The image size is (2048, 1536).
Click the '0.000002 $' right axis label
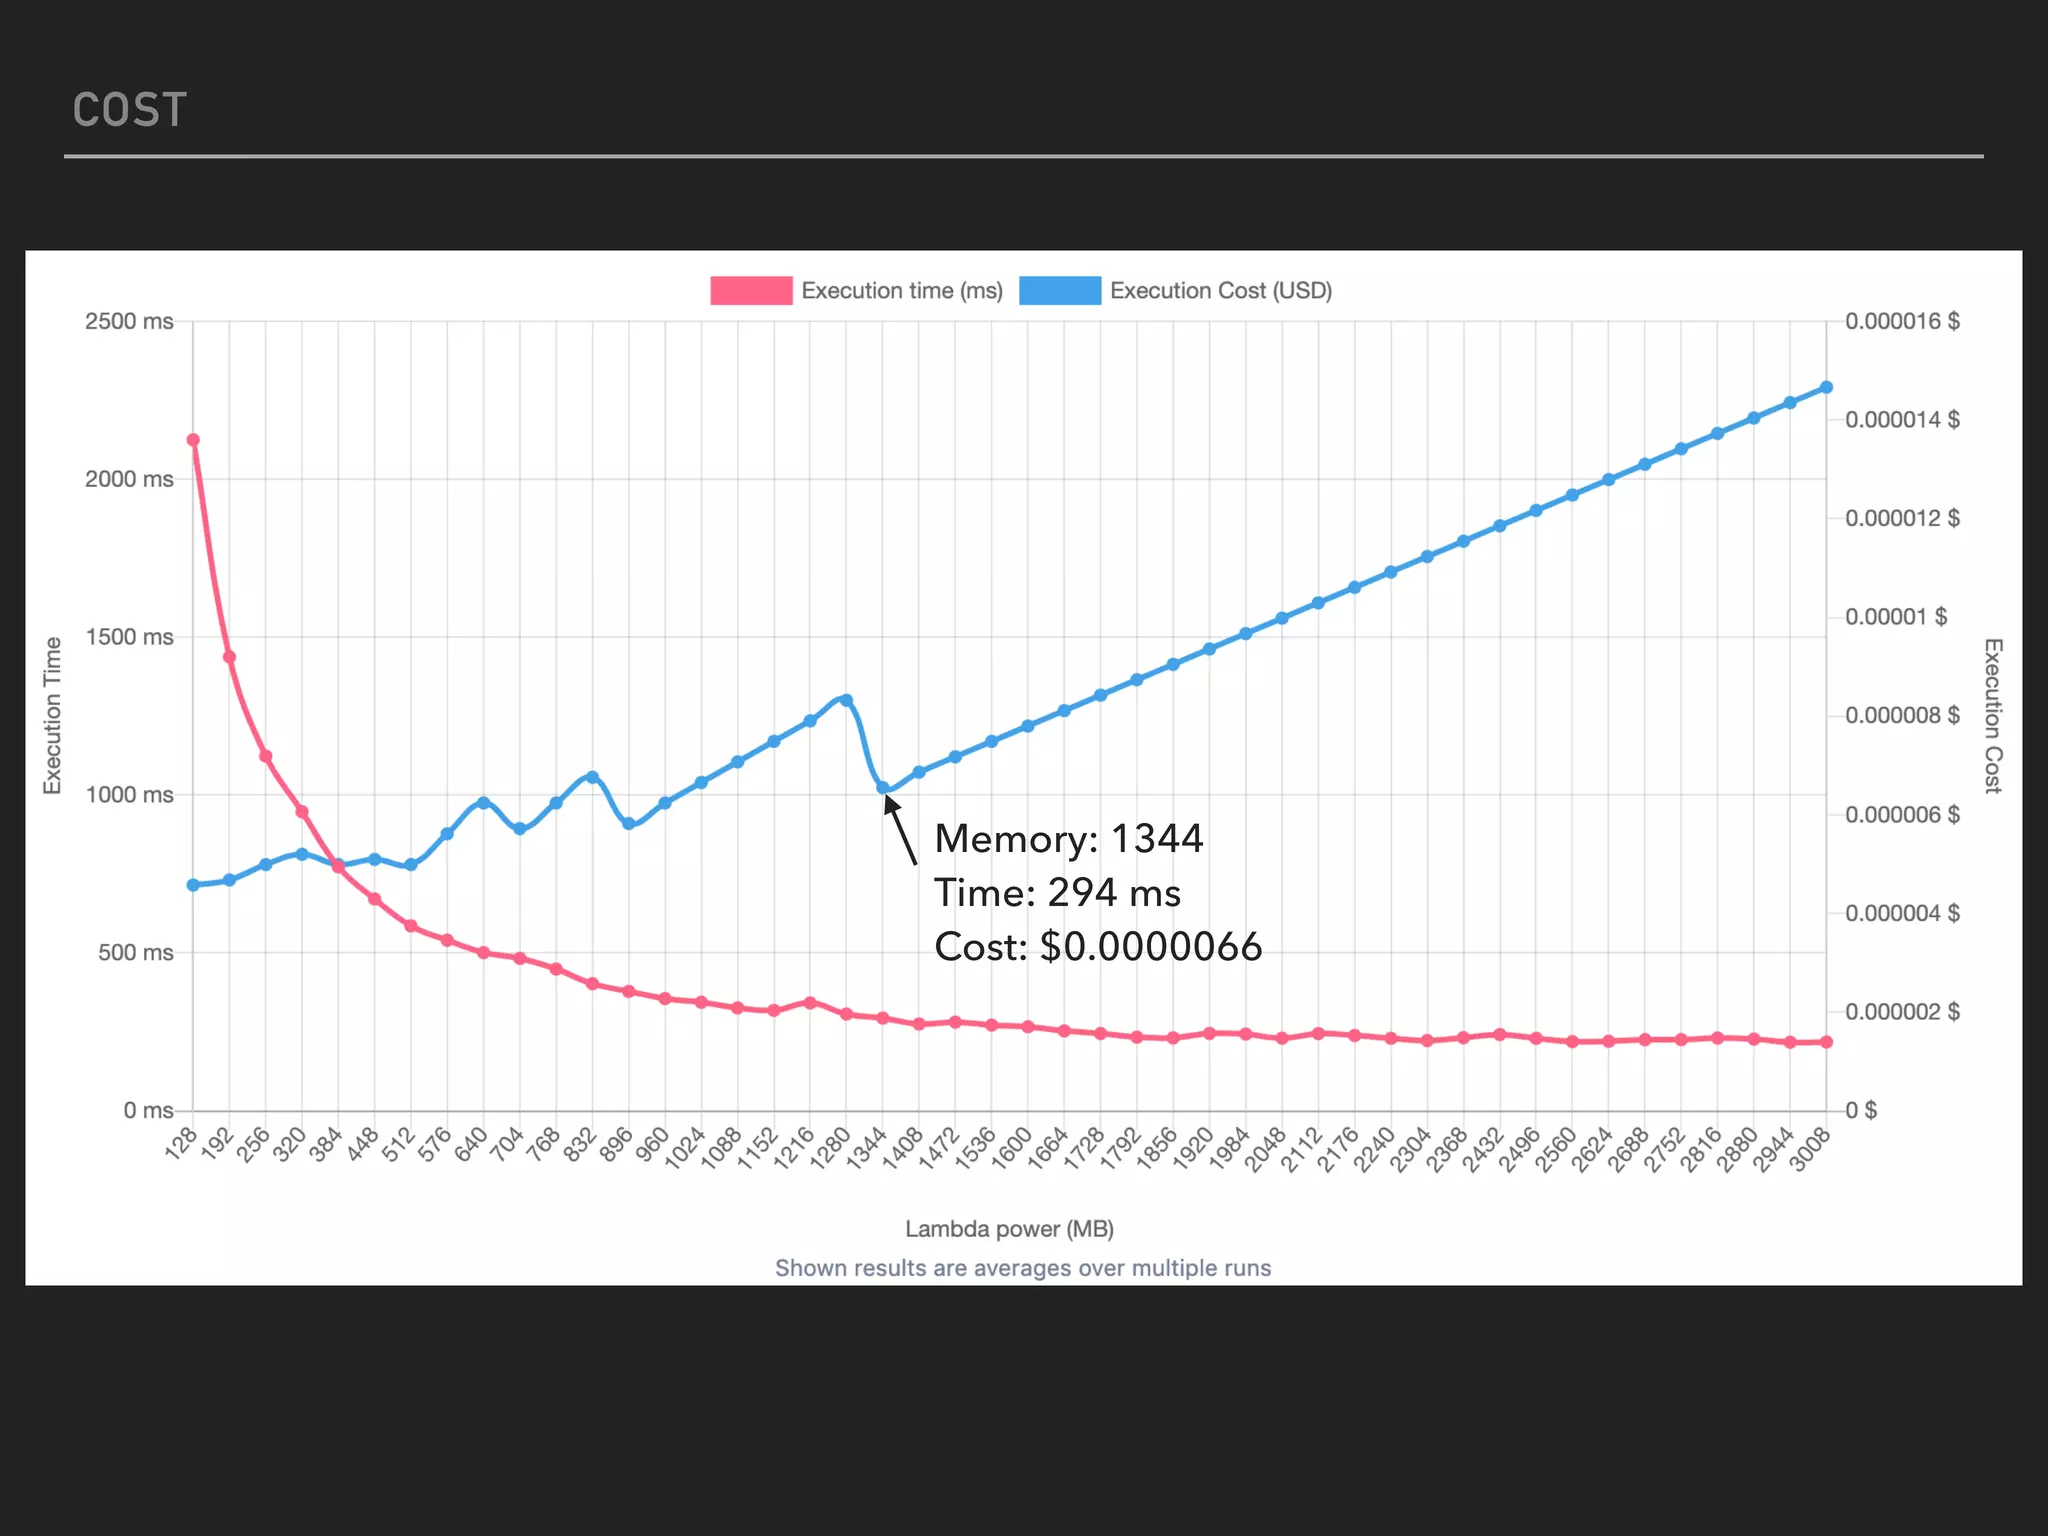[1902, 1012]
